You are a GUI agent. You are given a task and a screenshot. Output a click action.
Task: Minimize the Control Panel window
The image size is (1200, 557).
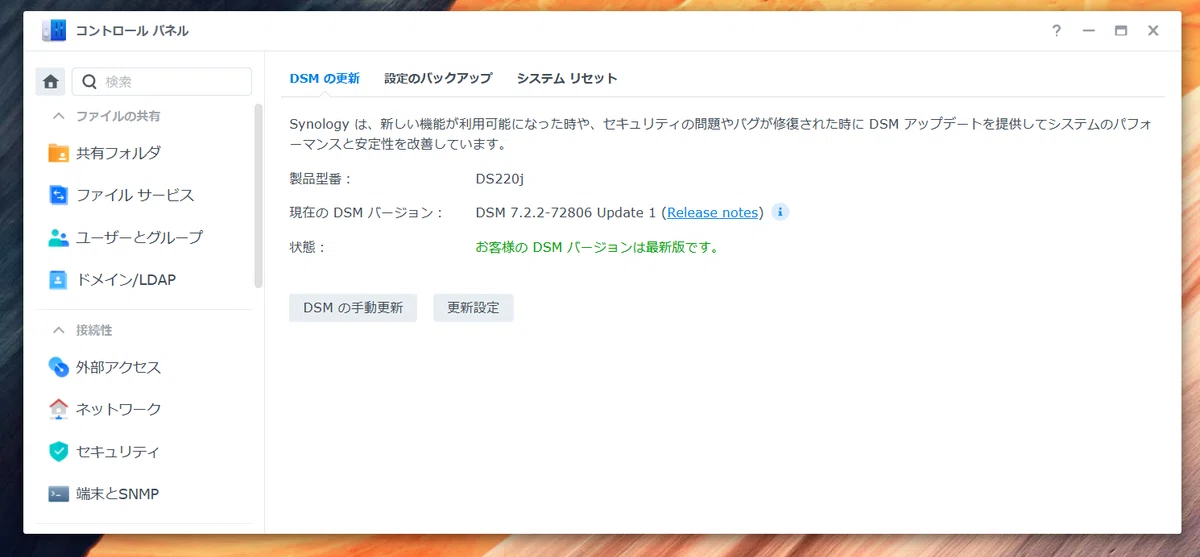(x=1089, y=31)
